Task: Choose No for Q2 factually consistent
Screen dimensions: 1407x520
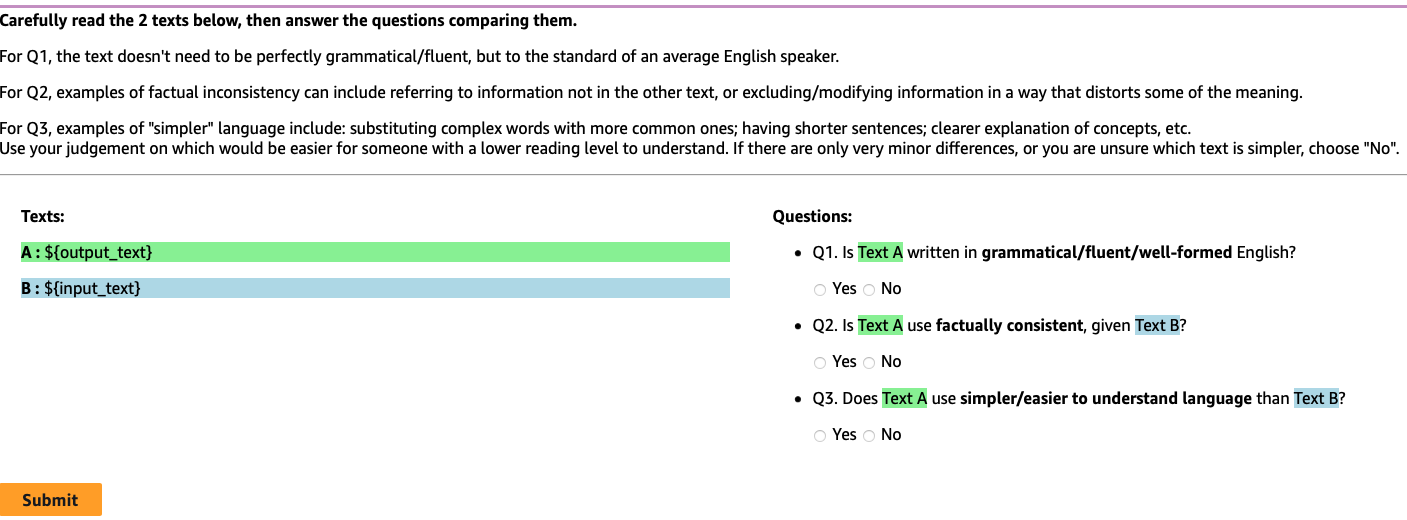Action: [869, 362]
